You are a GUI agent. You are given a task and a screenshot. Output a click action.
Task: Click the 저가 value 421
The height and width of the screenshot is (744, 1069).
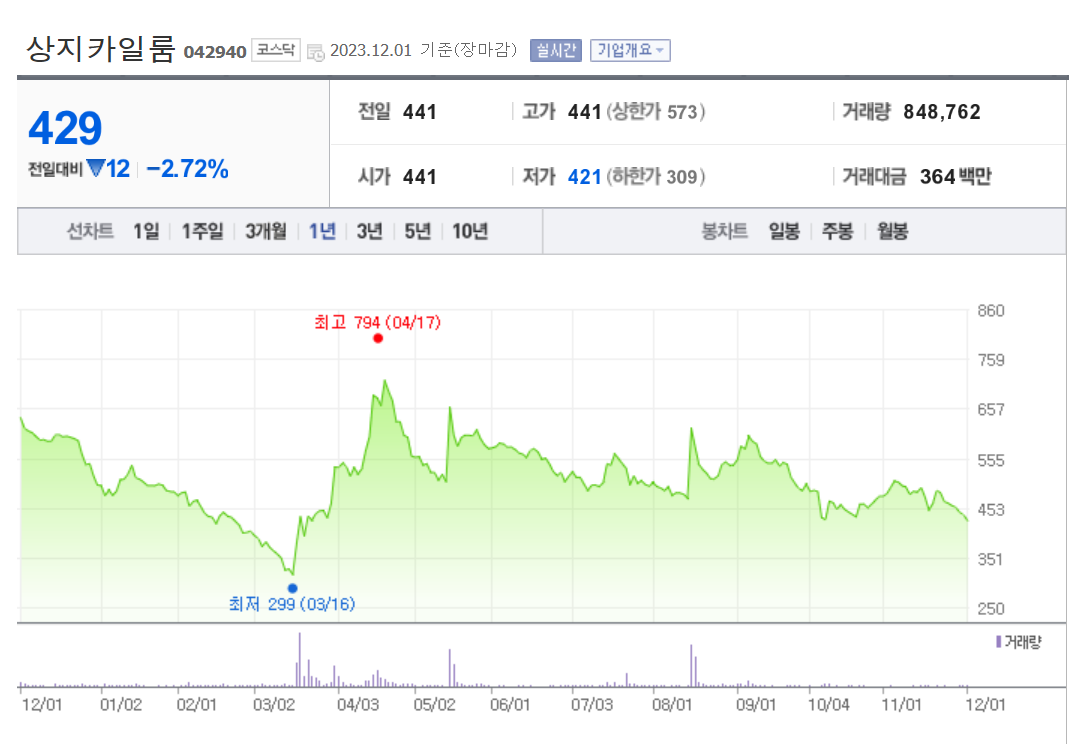(x=584, y=177)
